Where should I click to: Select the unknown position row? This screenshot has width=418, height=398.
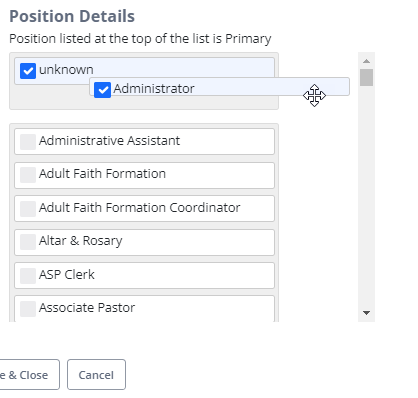click(x=144, y=71)
